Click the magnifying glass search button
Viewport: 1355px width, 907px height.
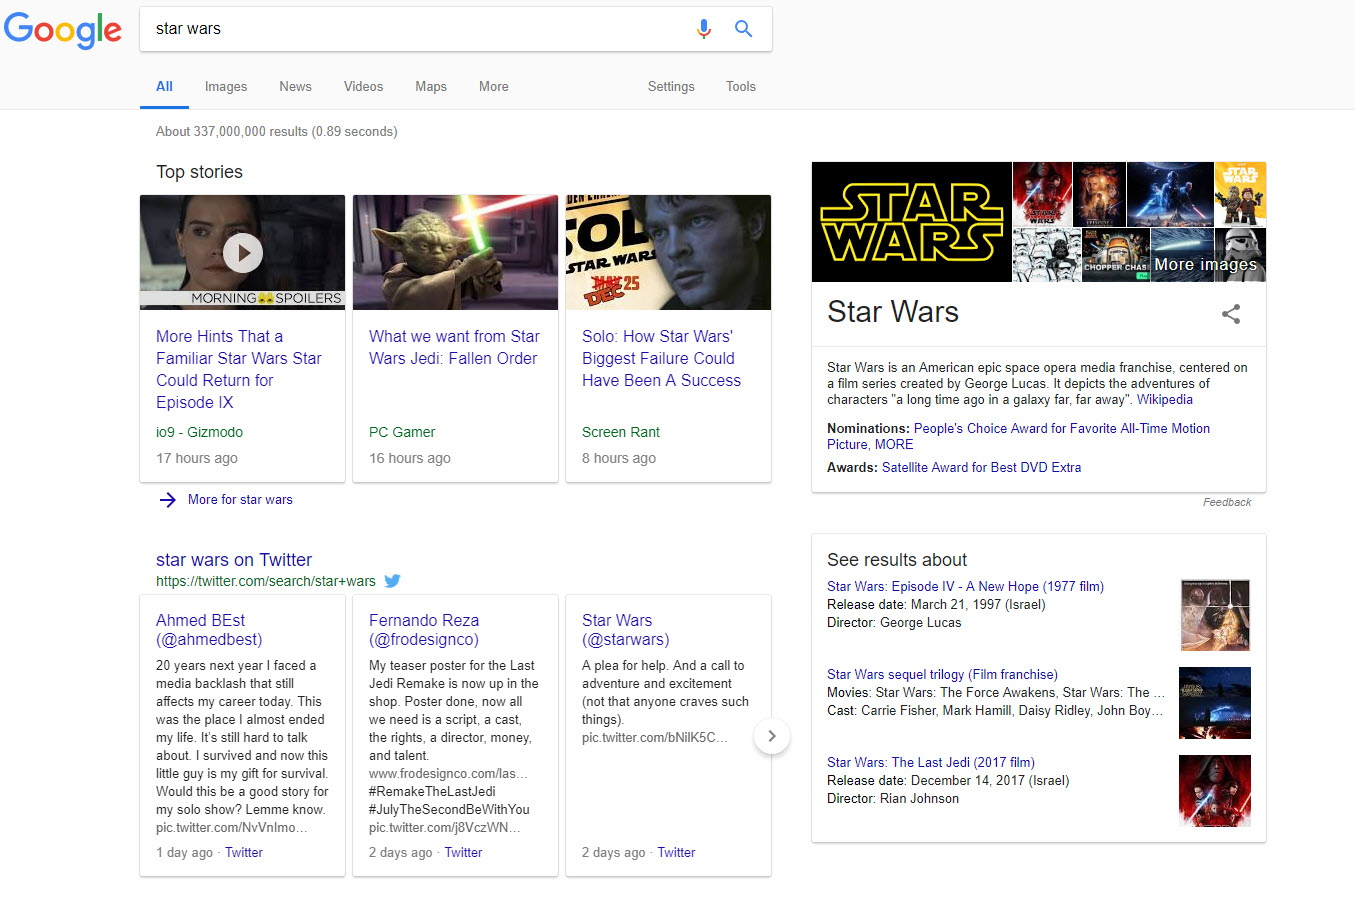pyautogui.click(x=743, y=29)
